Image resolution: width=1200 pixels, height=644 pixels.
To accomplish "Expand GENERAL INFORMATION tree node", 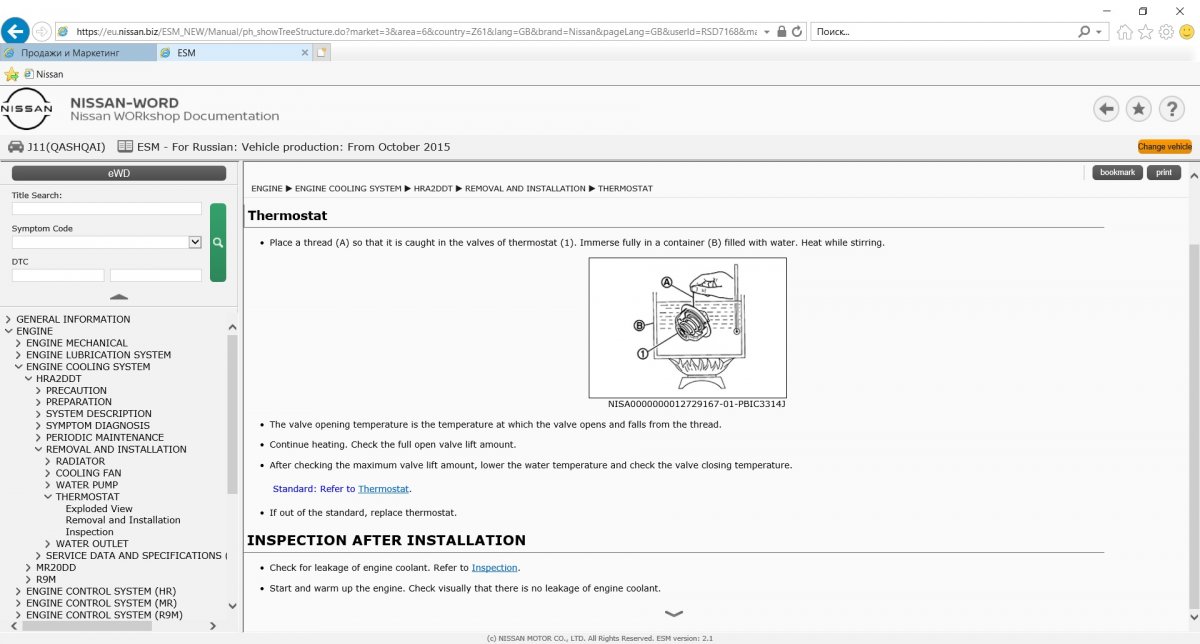I will [x=9, y=319].
